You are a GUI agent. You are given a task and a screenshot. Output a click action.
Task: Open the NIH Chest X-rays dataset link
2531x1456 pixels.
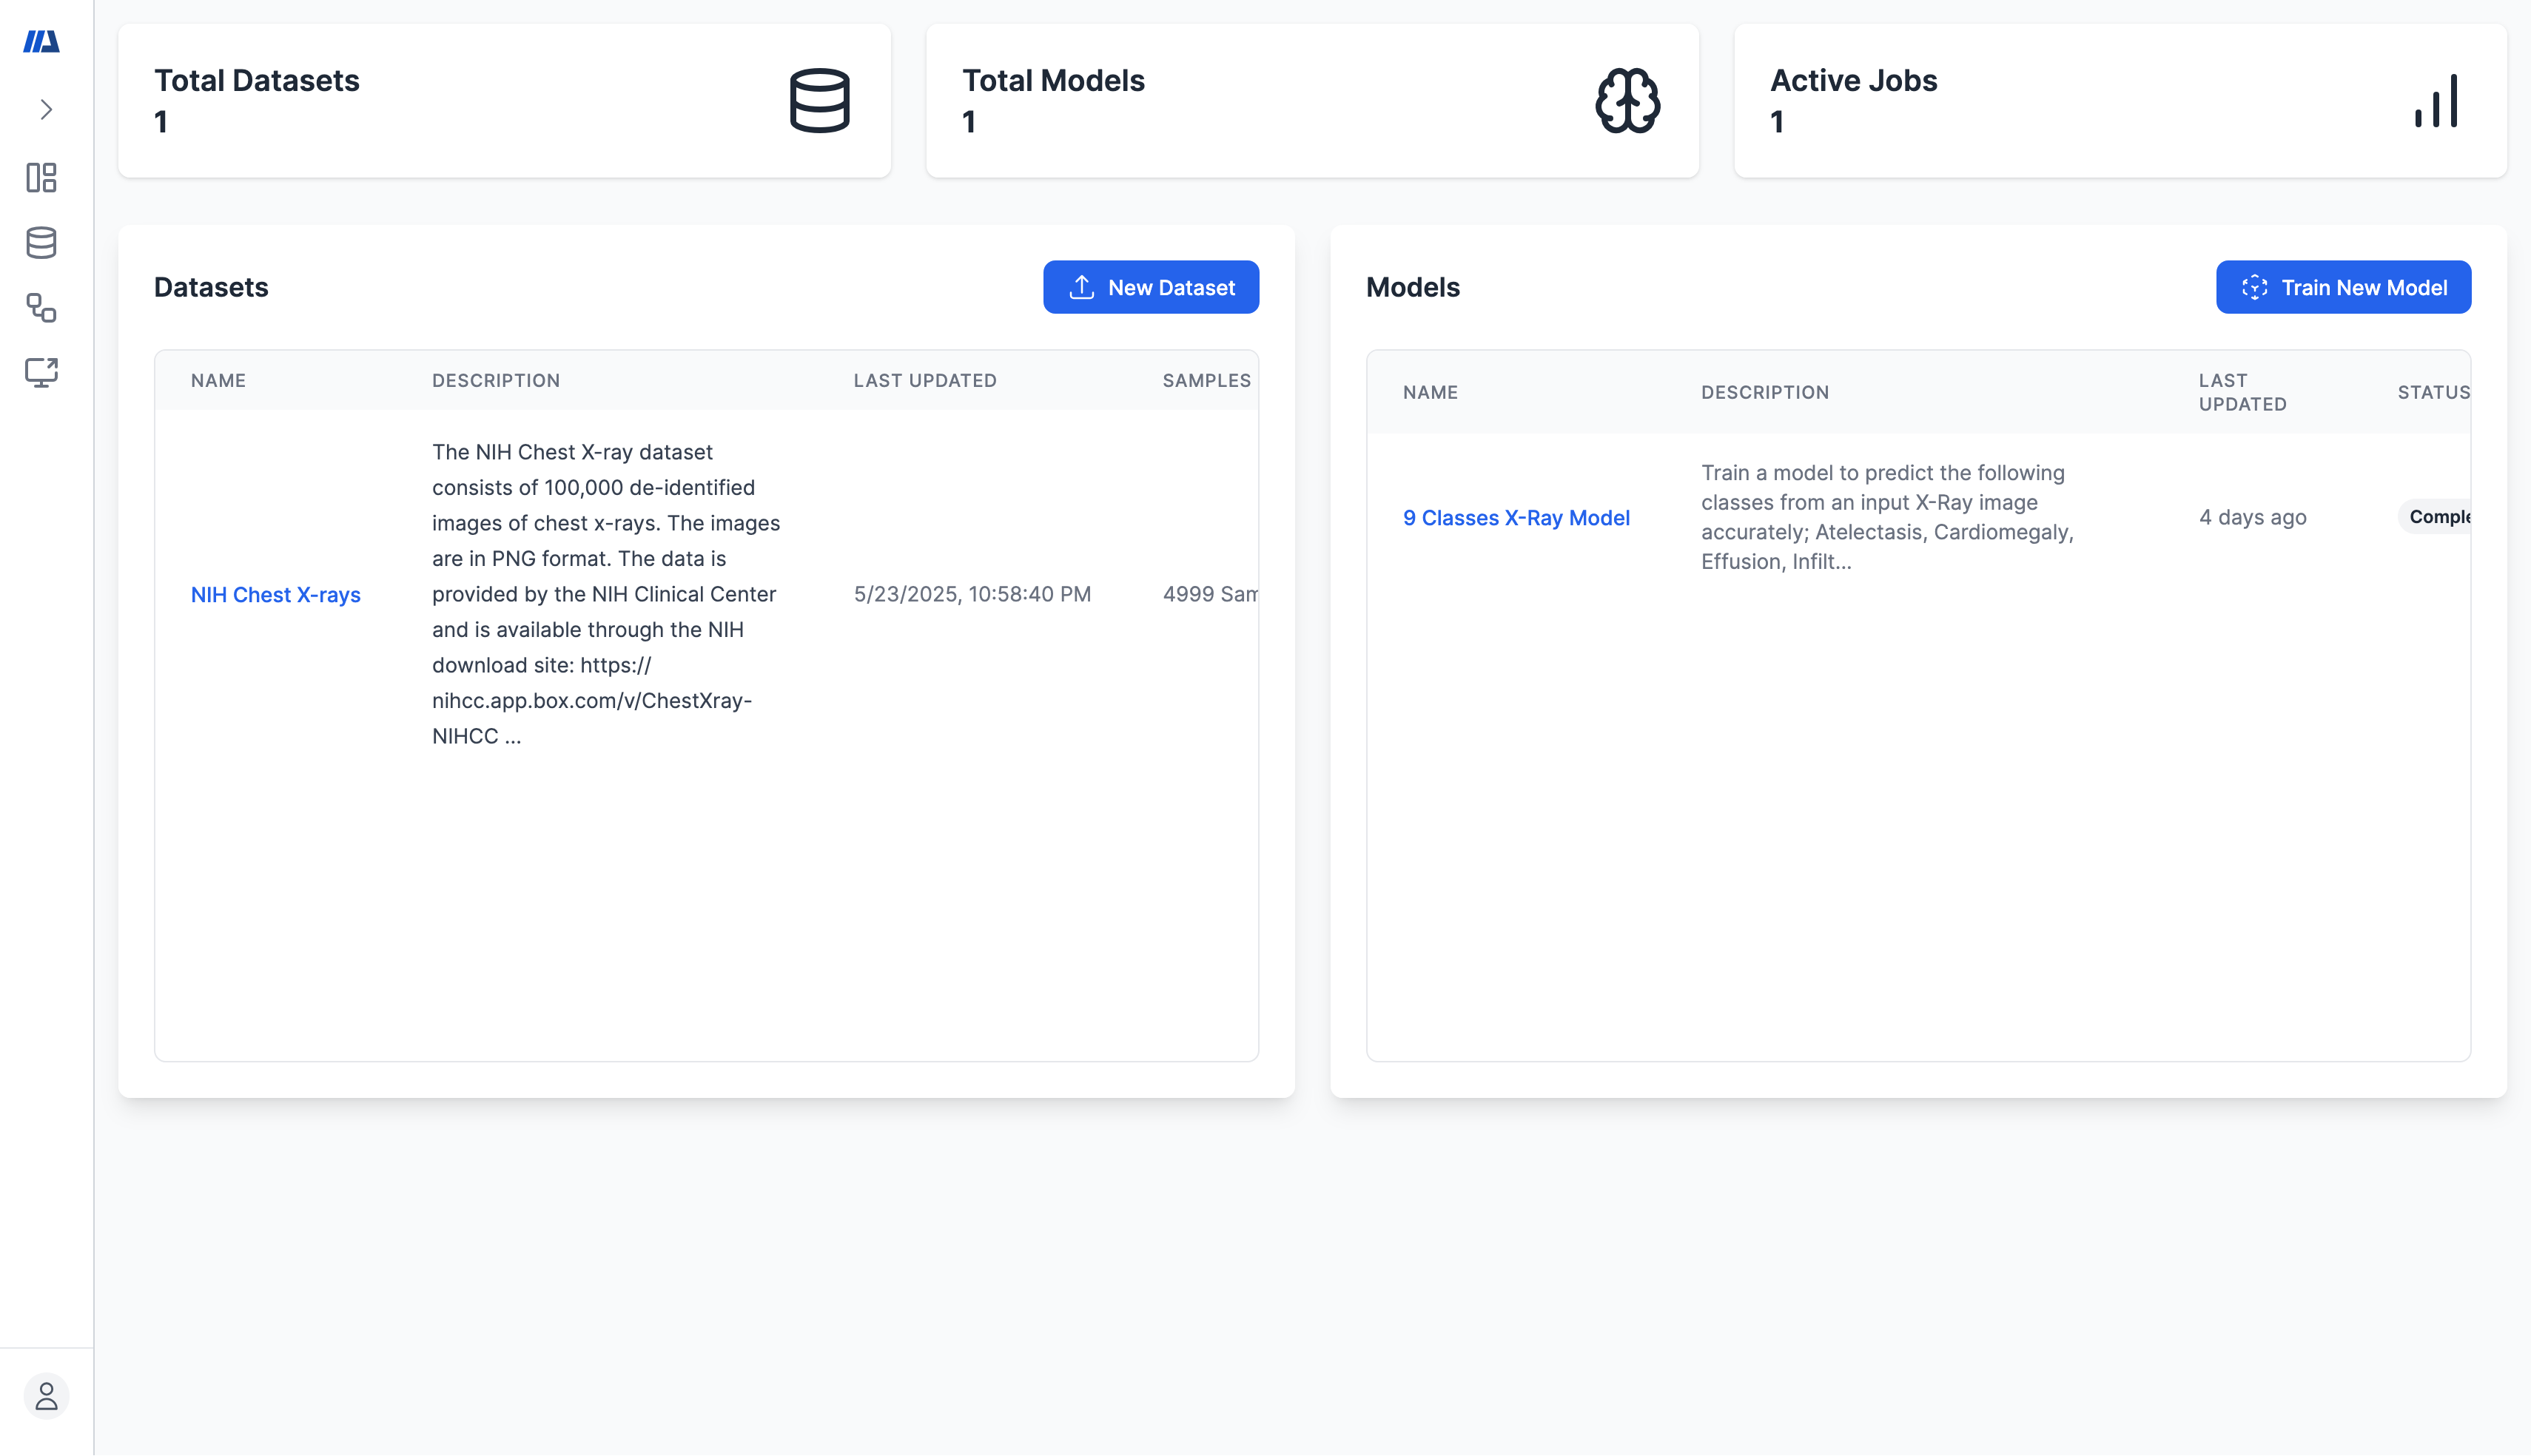[275, 595]
